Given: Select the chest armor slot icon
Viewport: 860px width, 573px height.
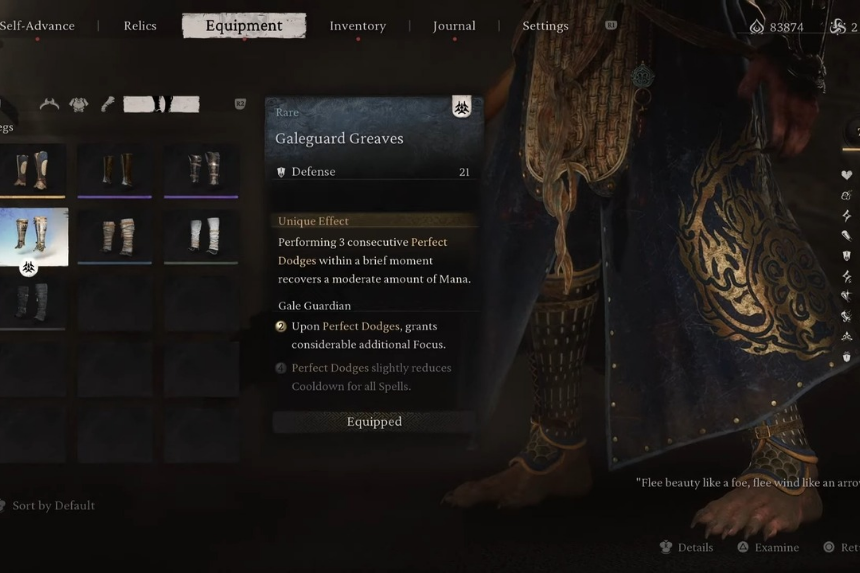Looking at the screenshot, I should 78,104.
